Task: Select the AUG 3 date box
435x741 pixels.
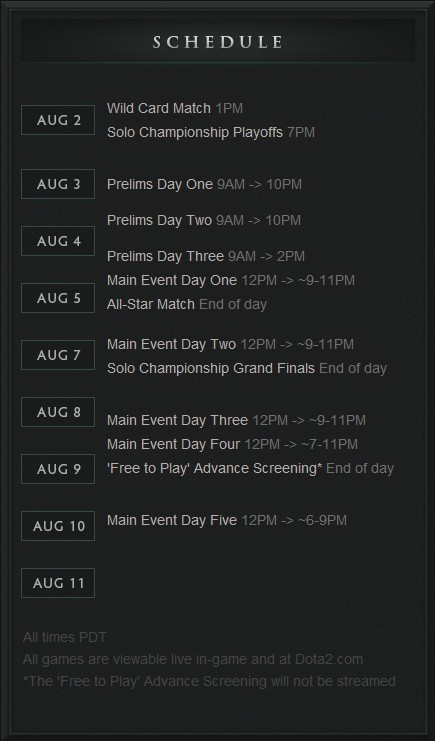Action: [x=58, y=184]
